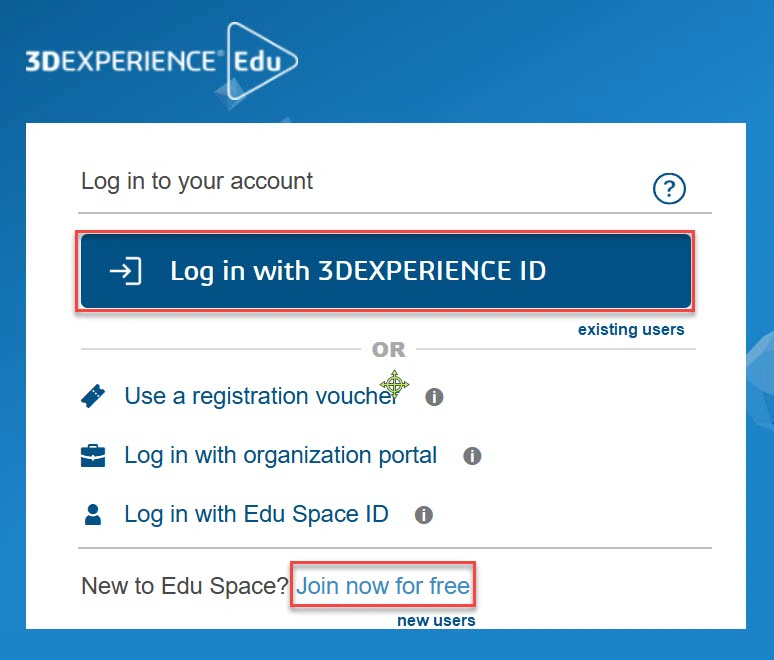Open info icon next to registration voucher
Image resolution: width=774 pixels, height=660 pixels.
click(434, 397)
